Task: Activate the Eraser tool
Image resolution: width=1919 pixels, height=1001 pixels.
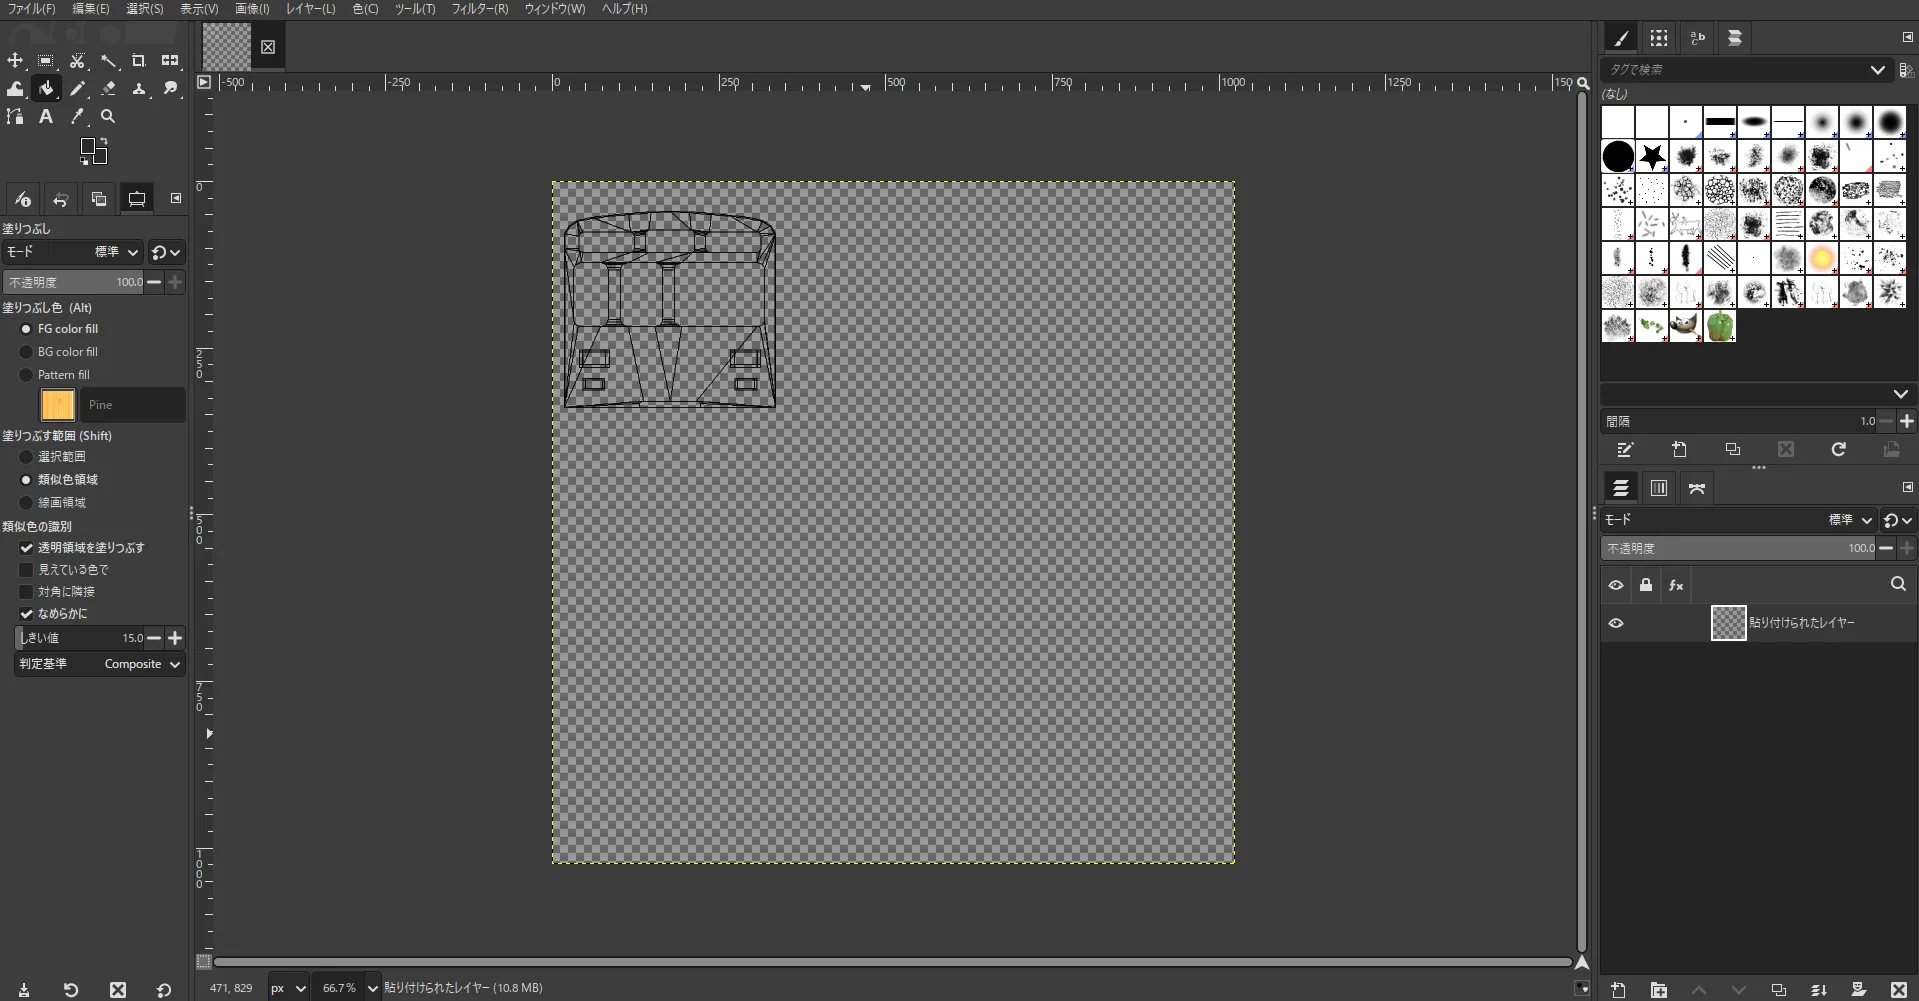Action: [109, 89]
